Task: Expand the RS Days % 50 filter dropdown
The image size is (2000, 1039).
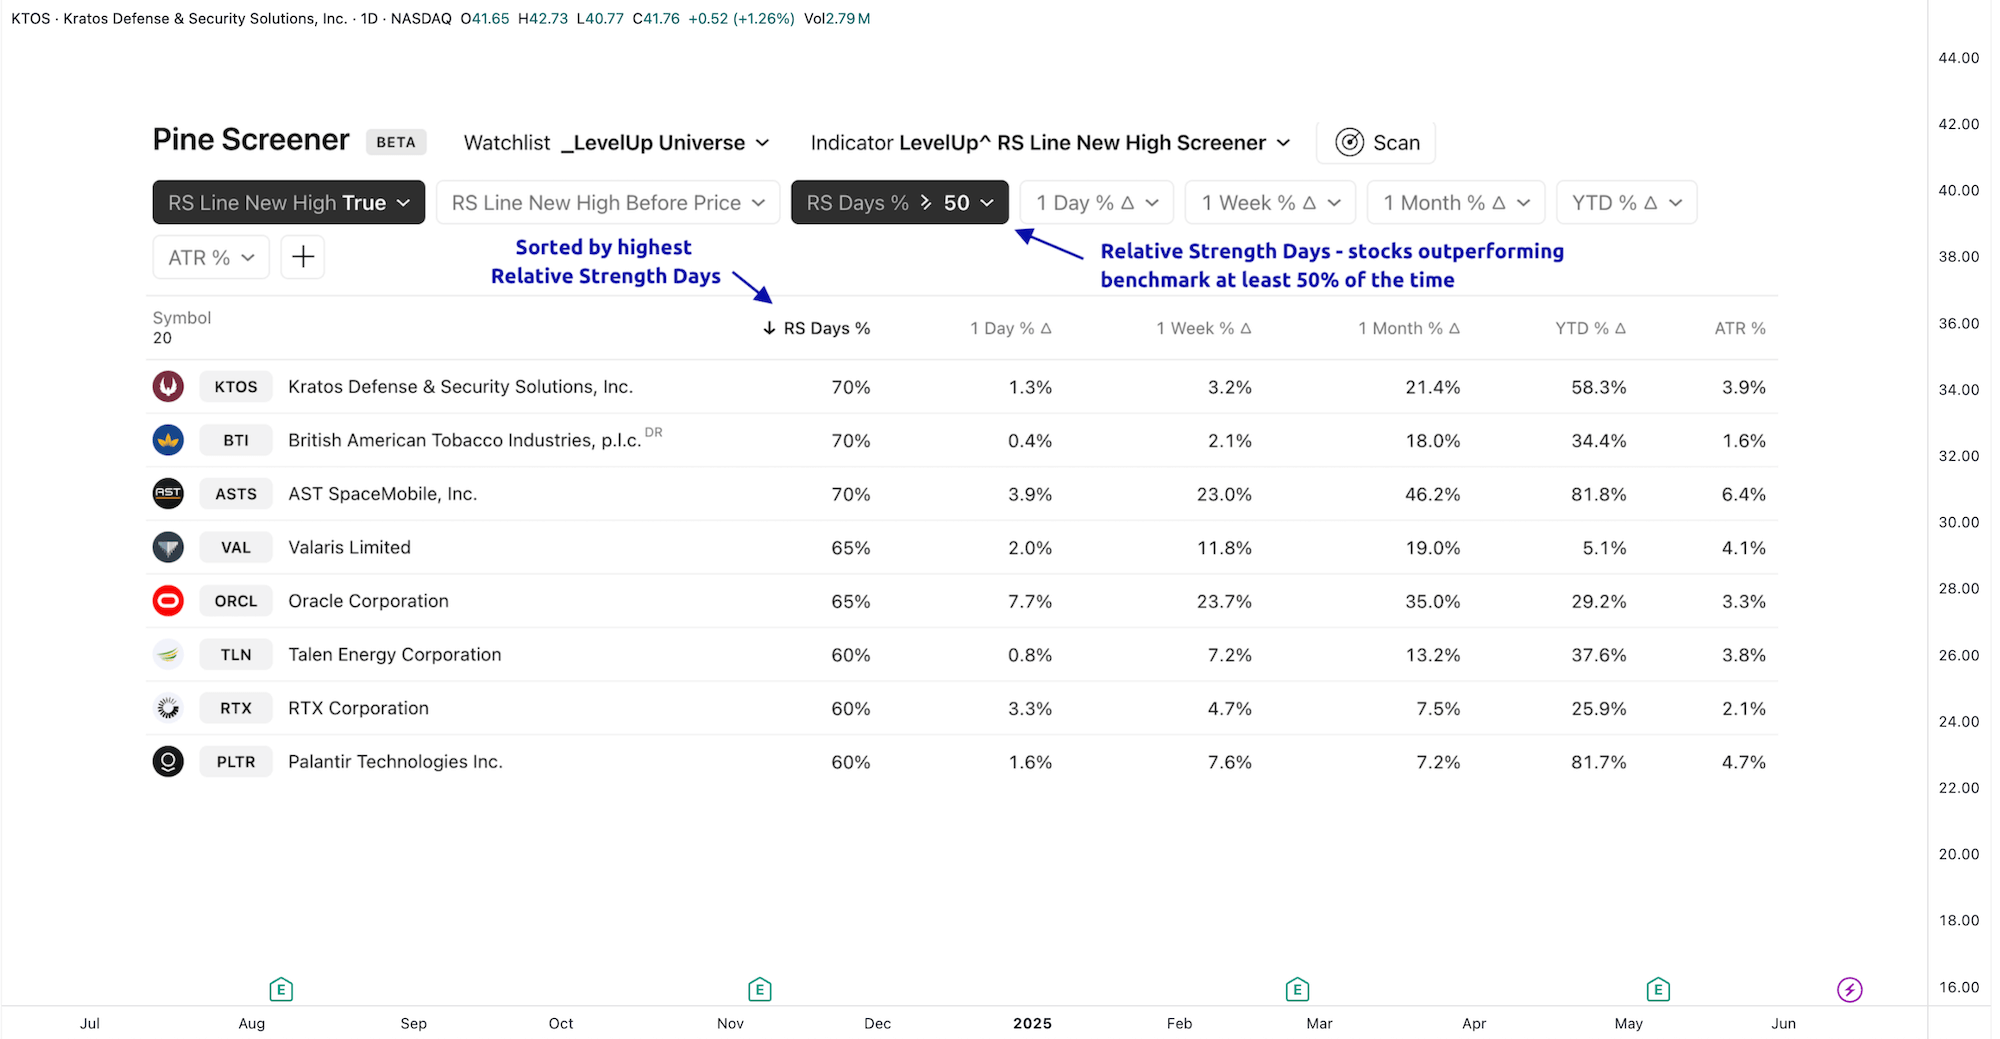Action: (987, 202)
